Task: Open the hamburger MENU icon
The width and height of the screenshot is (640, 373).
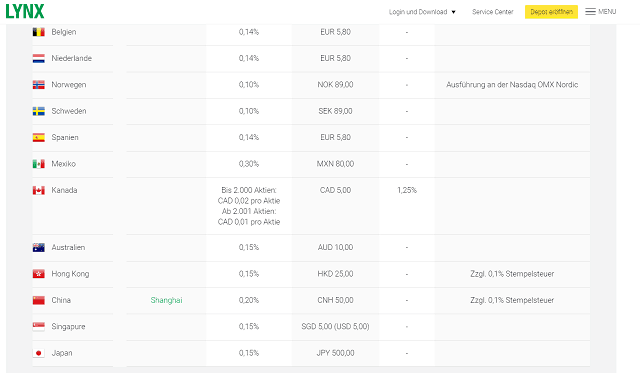Action: 590,11
